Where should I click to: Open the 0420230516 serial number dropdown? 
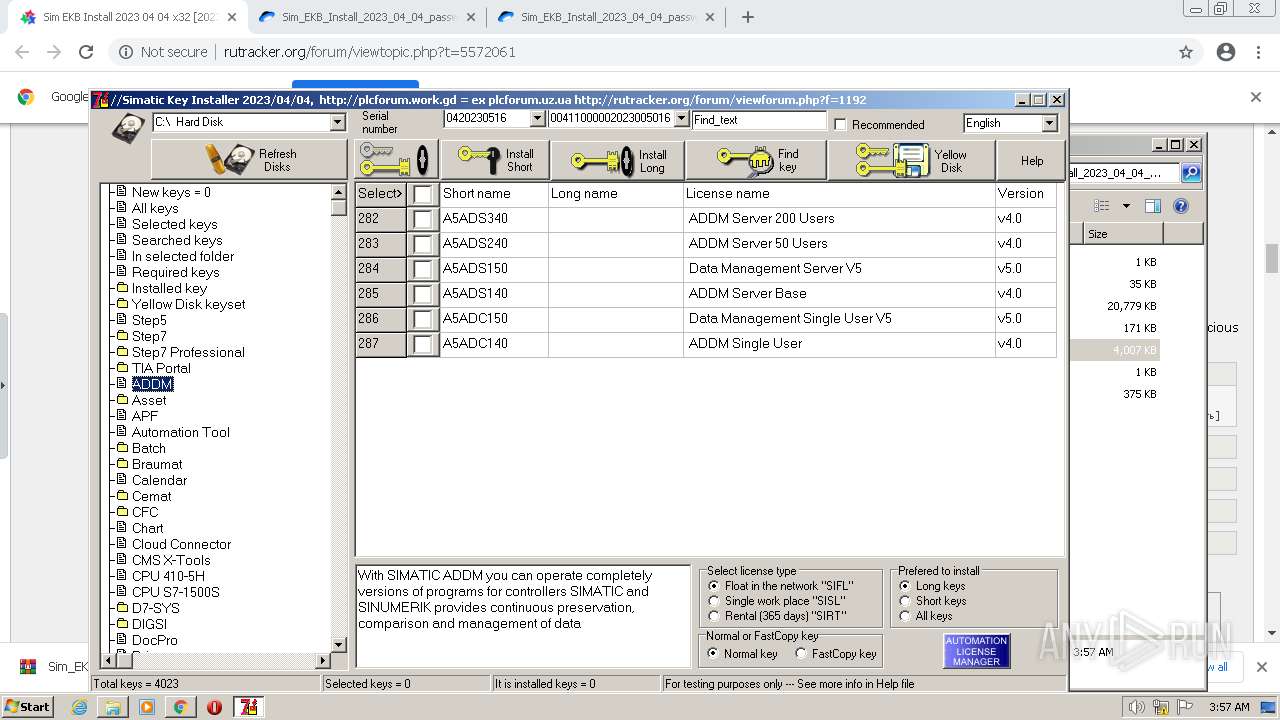click(537, 119)
